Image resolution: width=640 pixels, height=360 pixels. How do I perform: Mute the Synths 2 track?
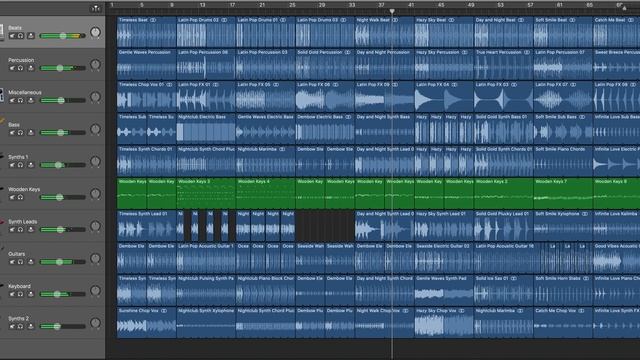point(12,326)
